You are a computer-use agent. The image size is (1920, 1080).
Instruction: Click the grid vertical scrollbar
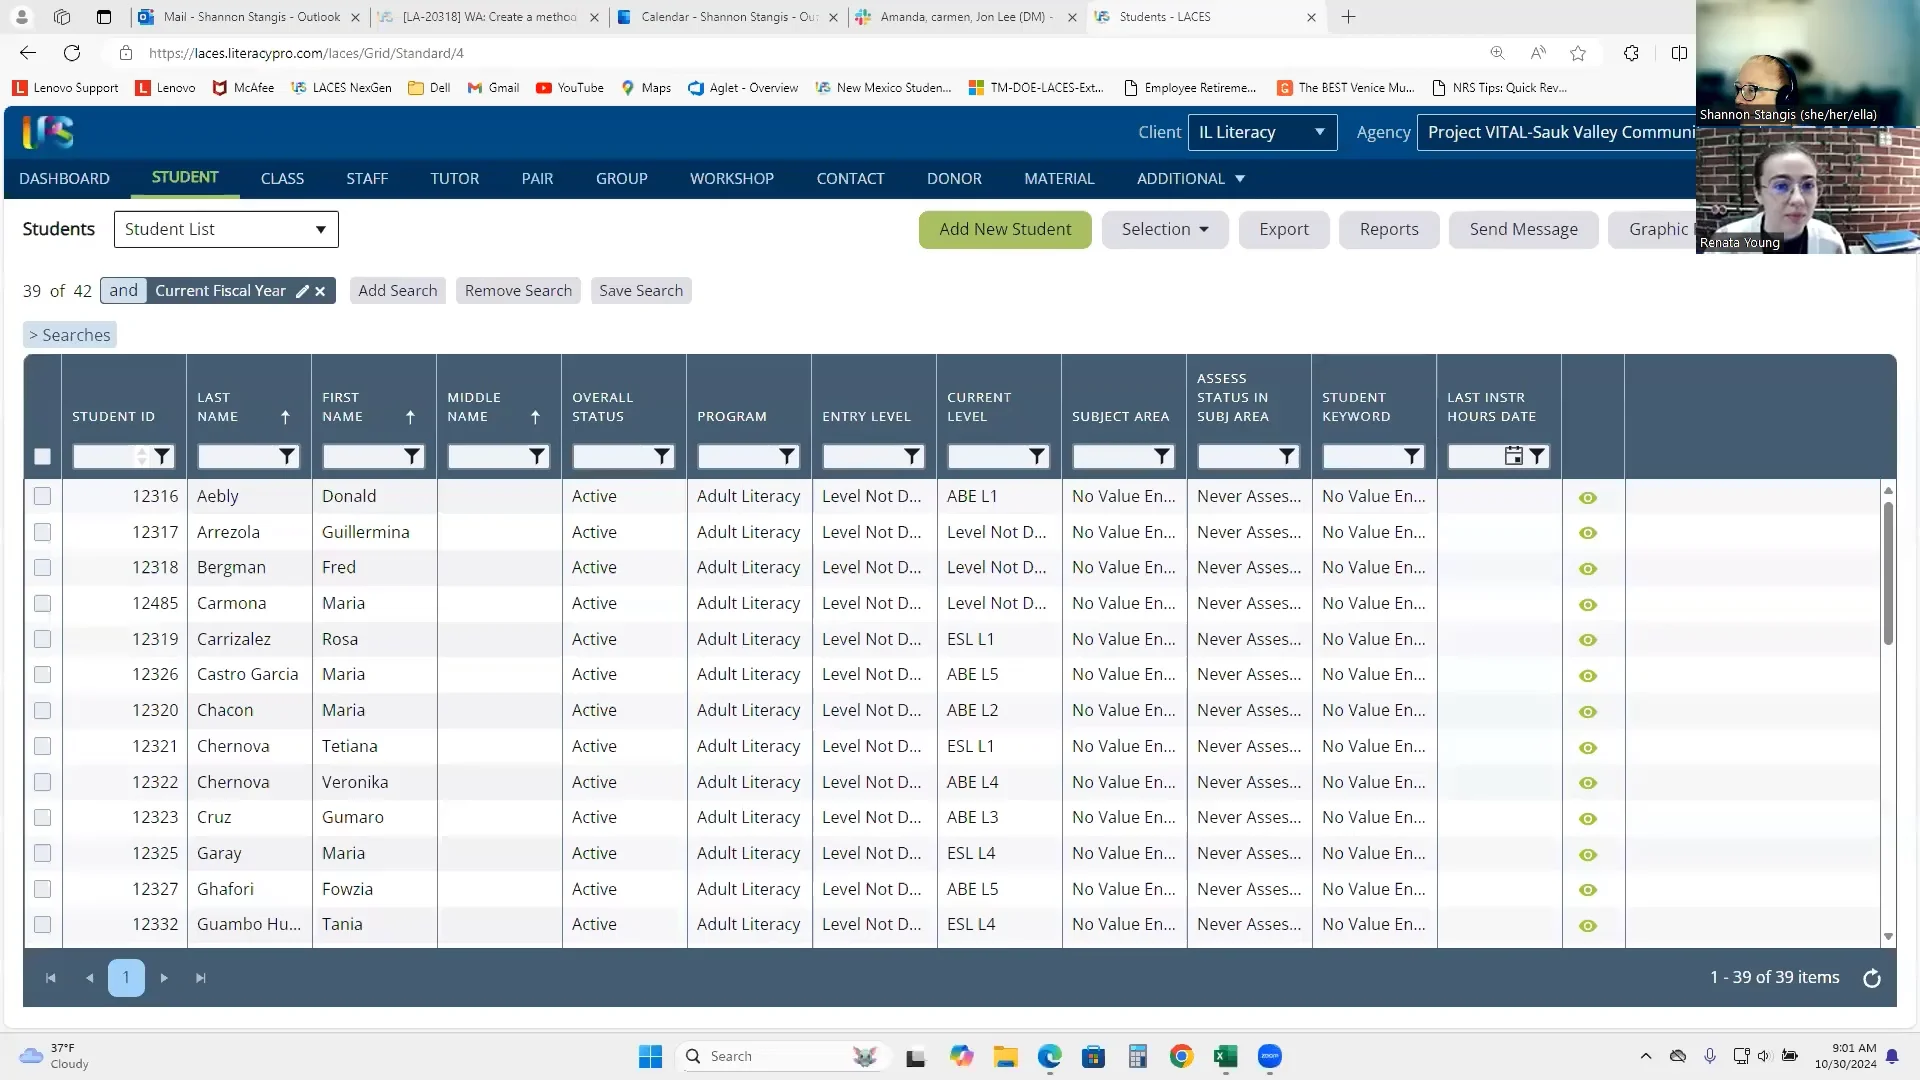click(x=1888, y=573)
